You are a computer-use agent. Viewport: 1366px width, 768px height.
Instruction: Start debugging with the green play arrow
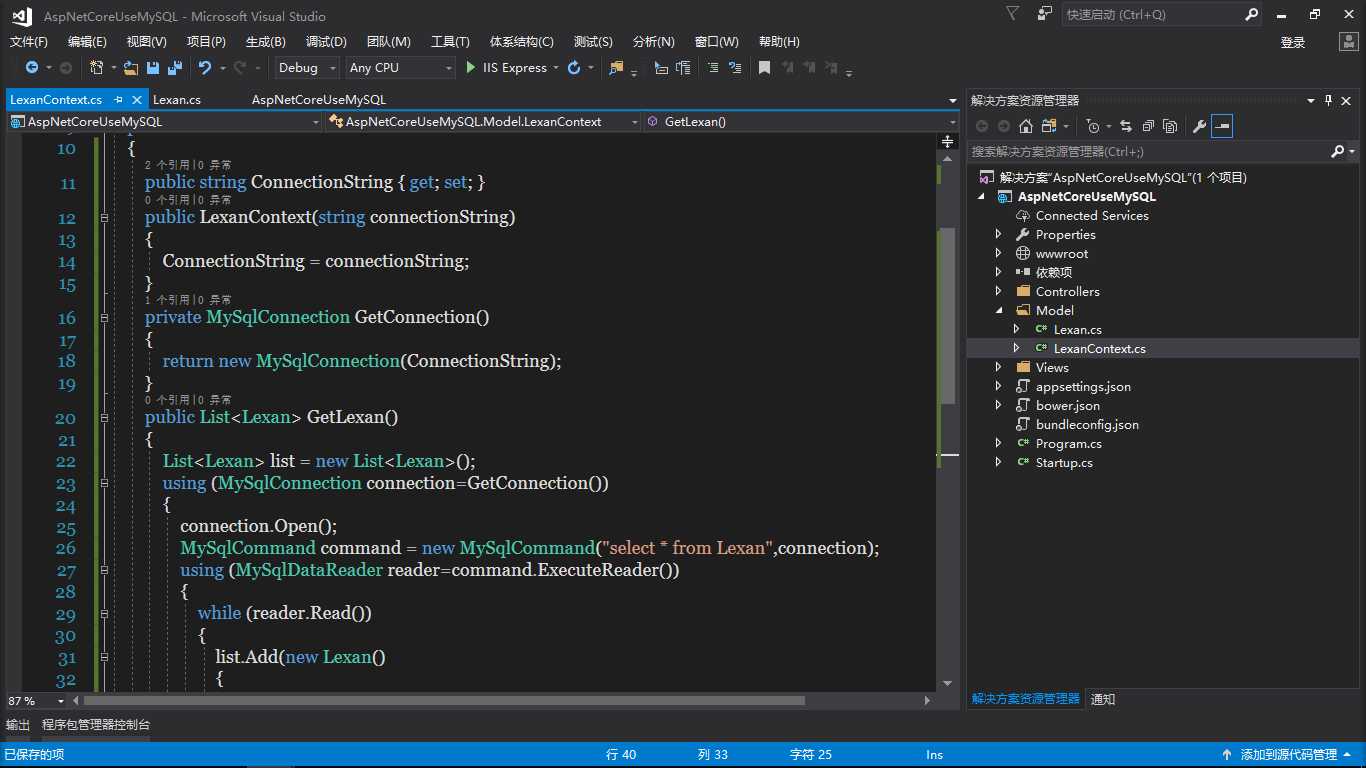pos(471,68)
